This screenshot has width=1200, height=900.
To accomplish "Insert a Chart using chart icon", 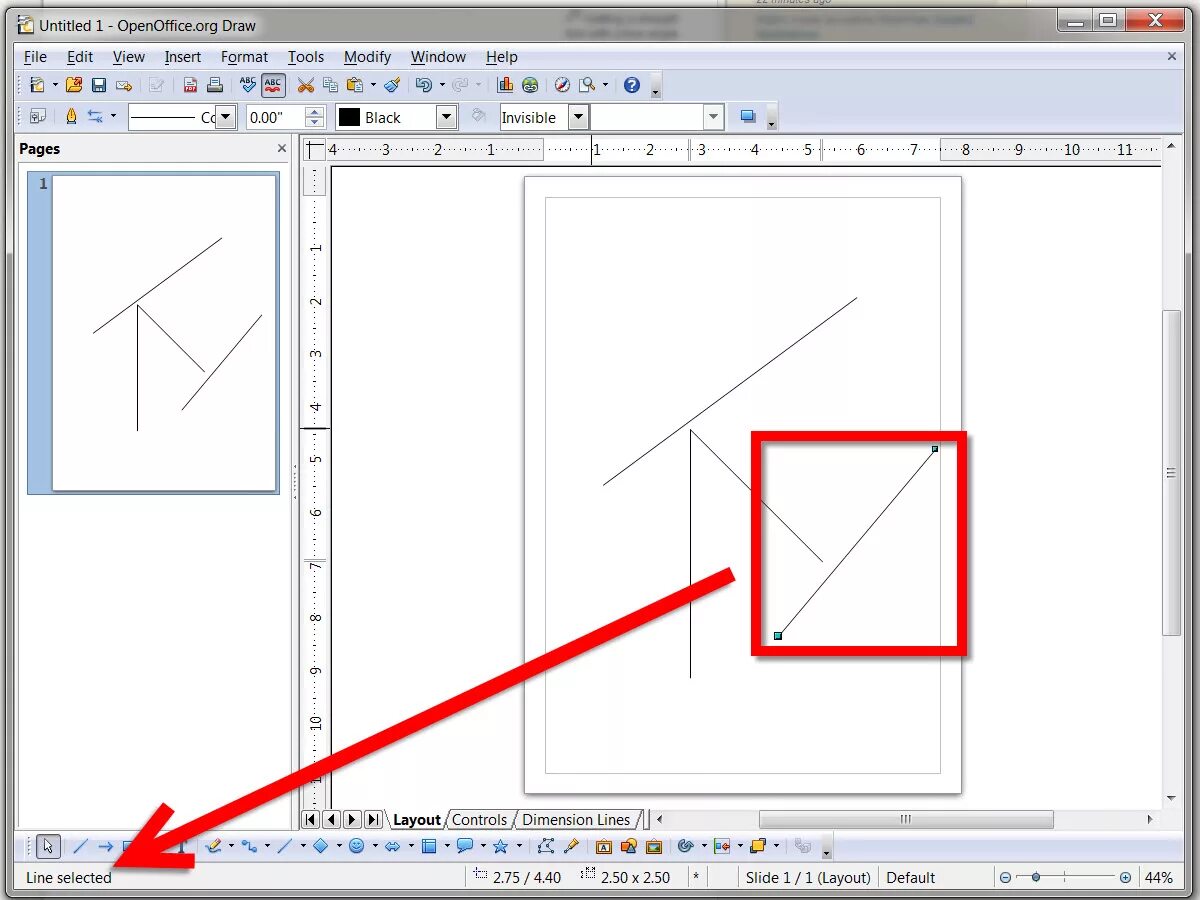I will point(505,86).
